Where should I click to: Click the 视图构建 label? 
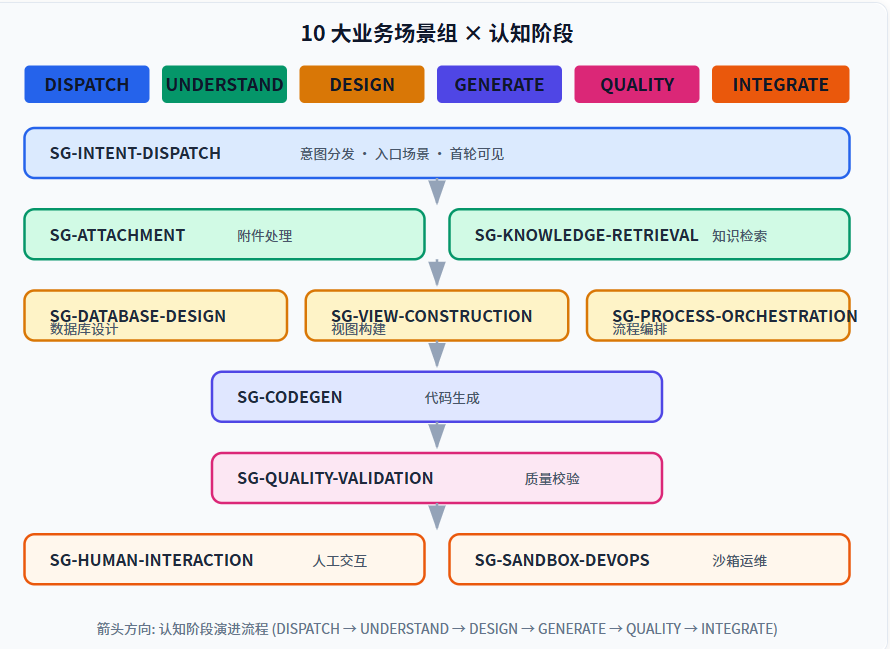tap(358, 329)
